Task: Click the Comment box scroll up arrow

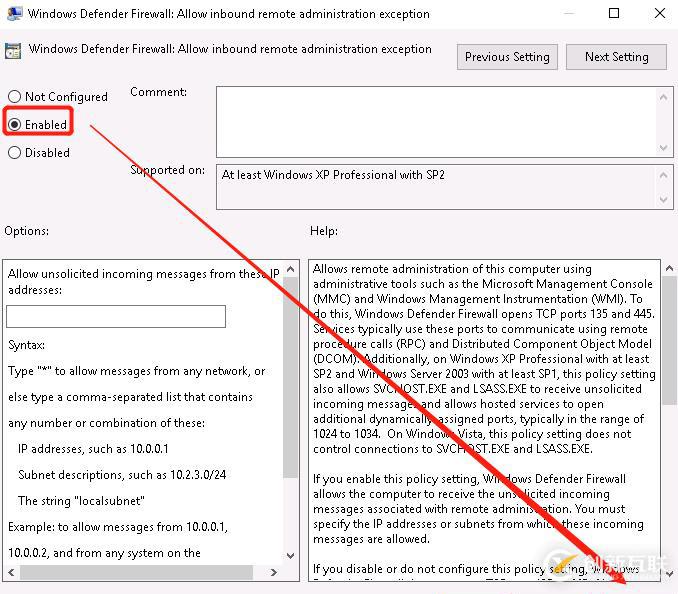Action: tap(665, 96)
